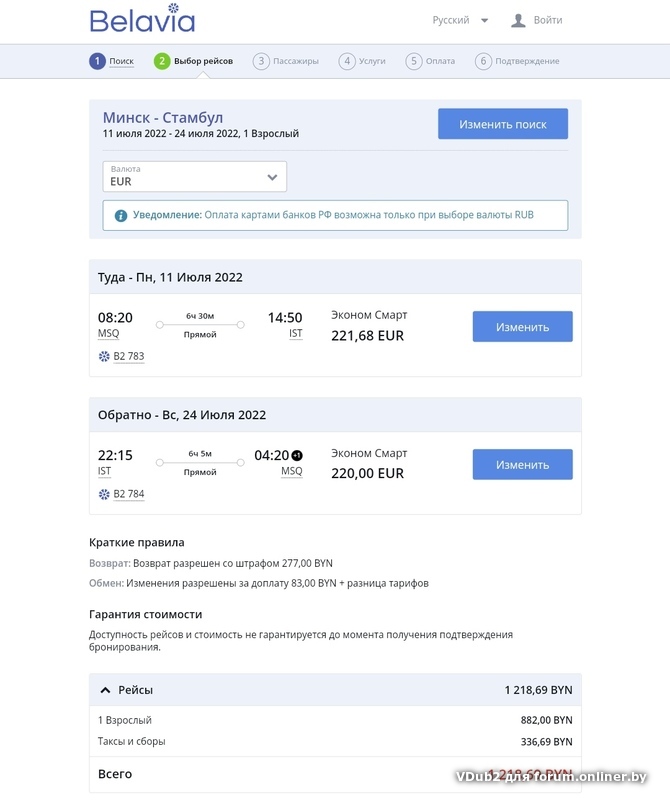670x800 pixels.
Task: Open flight number B2 784 link
Action: [x=129, y=494]
